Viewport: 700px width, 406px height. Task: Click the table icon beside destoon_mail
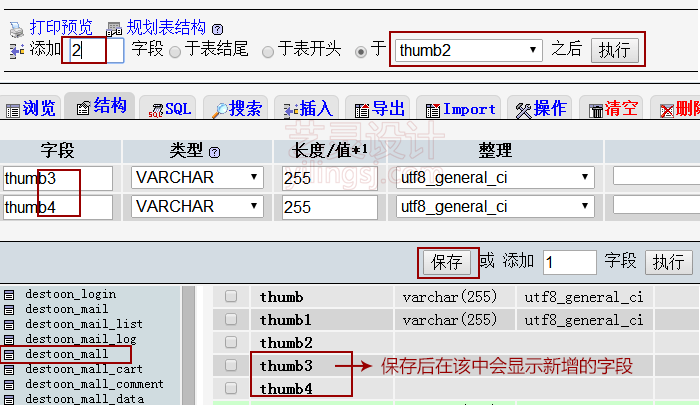pyautogui.click(x=9, y=310)
